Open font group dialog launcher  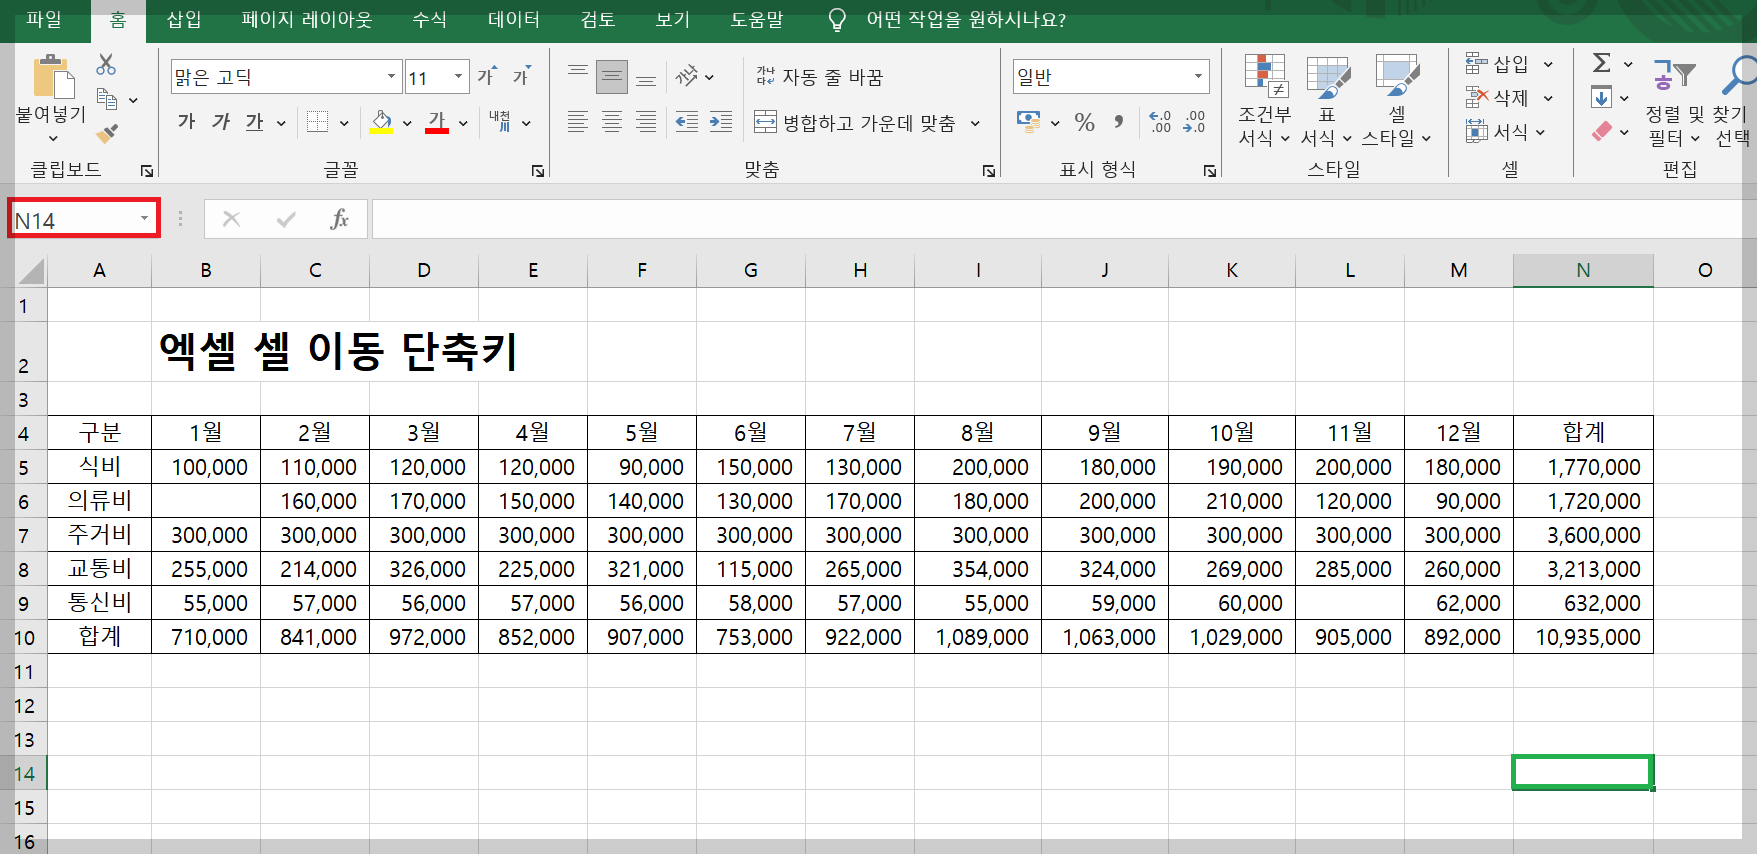pos(538,171)
